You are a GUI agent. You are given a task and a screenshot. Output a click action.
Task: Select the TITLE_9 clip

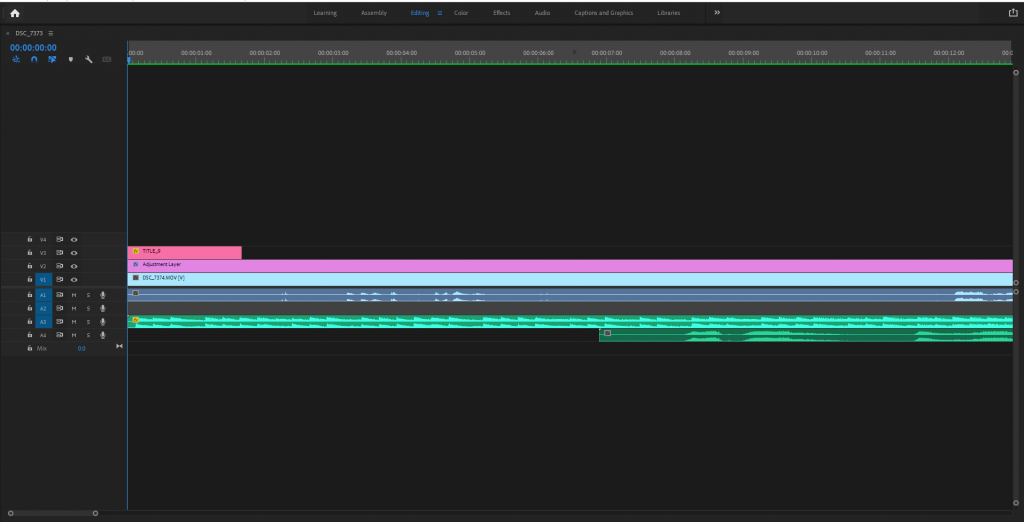[x=185, y=252]
